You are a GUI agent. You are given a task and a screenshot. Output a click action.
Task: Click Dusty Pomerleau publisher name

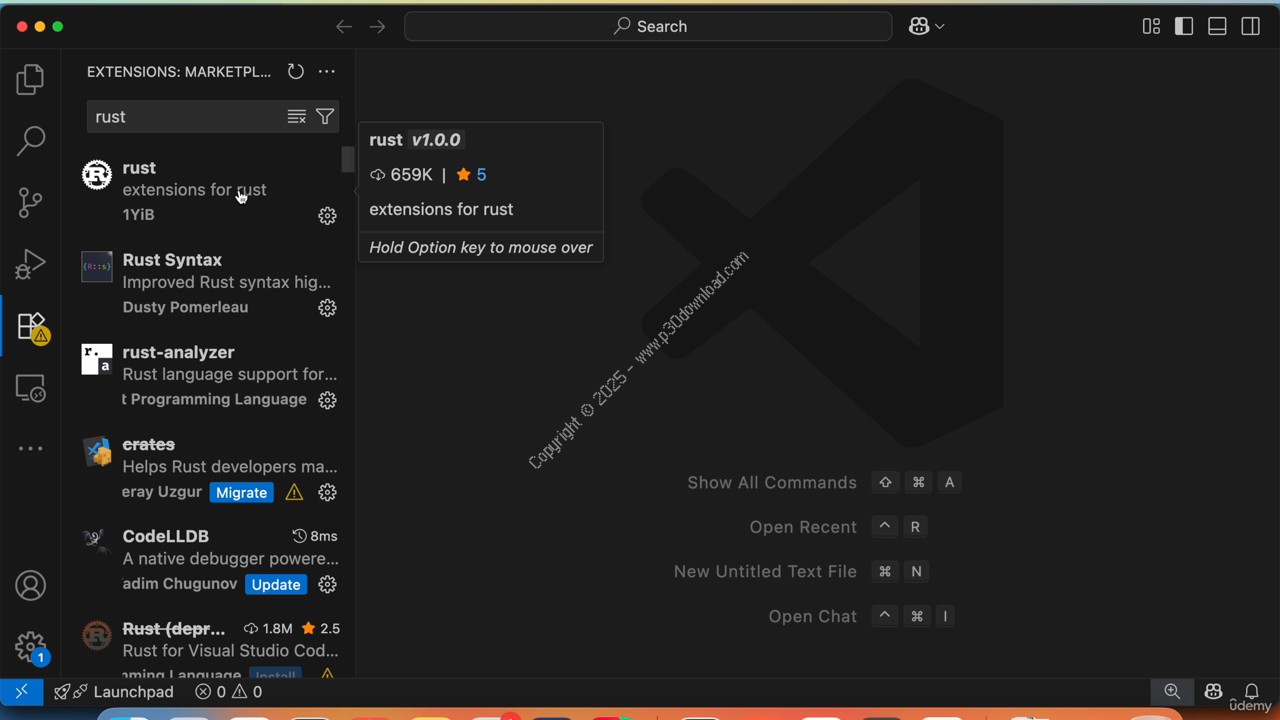185,307
